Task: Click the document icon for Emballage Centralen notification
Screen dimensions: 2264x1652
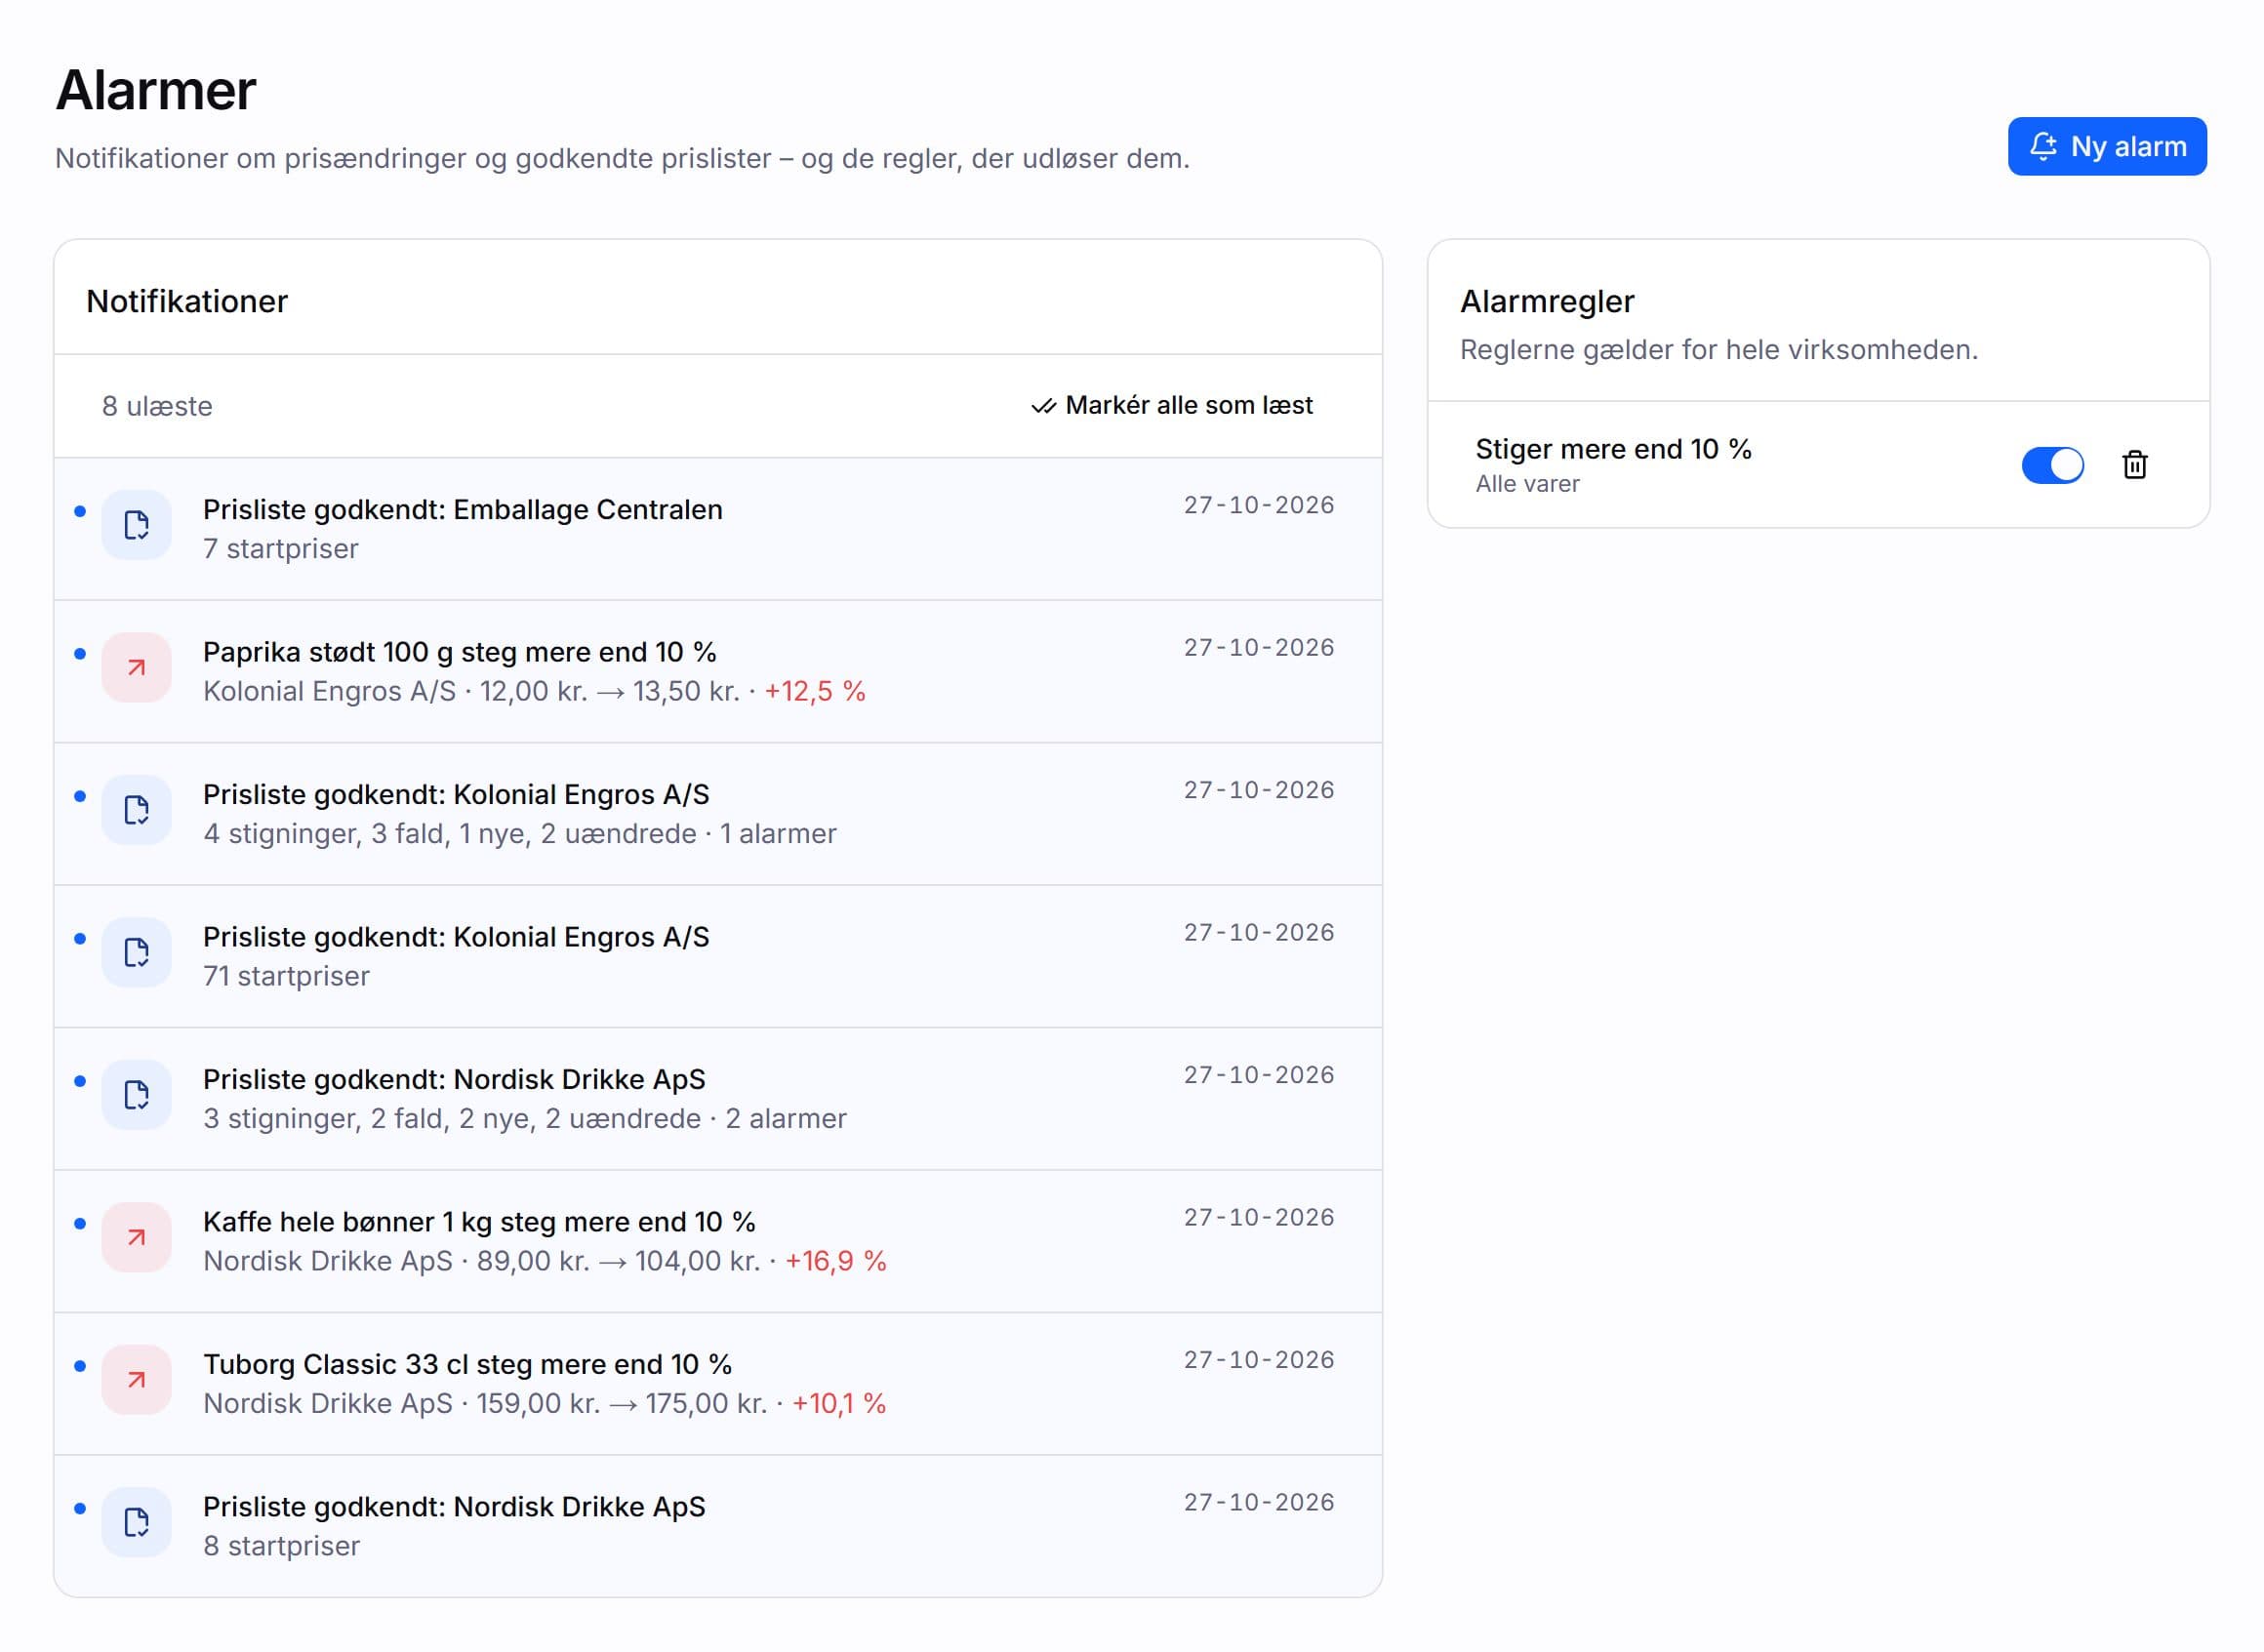Action: pyautogui.click(x=137, y=525)
